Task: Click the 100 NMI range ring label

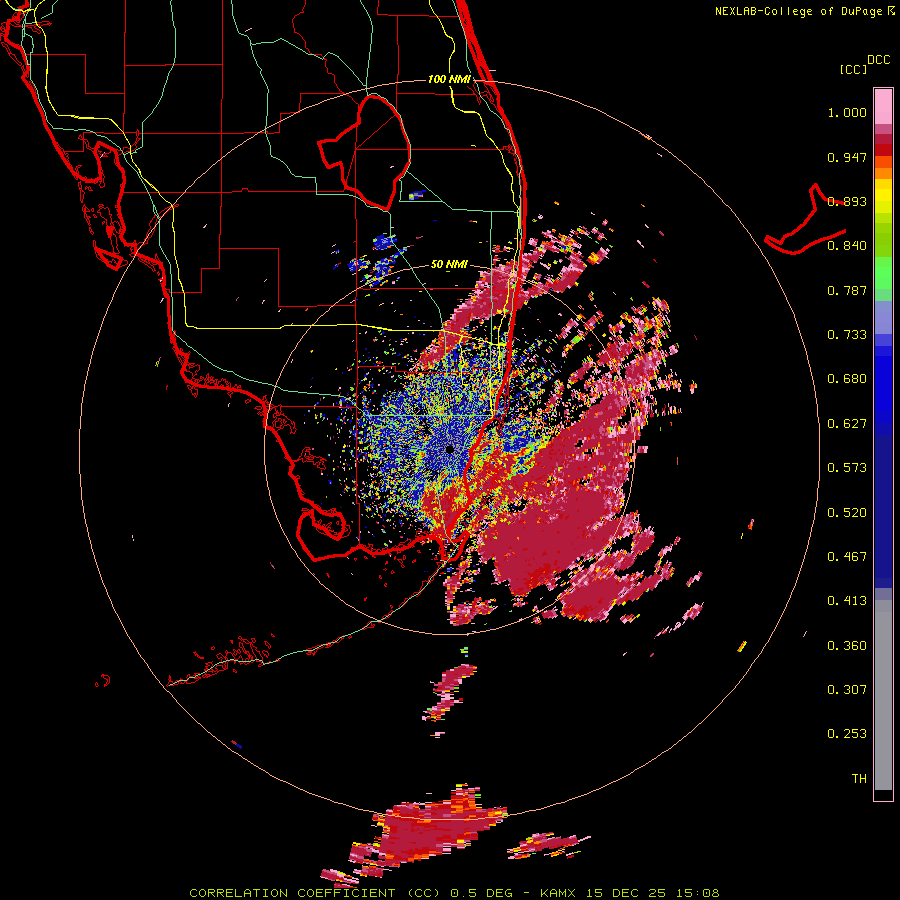Action: 449,79
